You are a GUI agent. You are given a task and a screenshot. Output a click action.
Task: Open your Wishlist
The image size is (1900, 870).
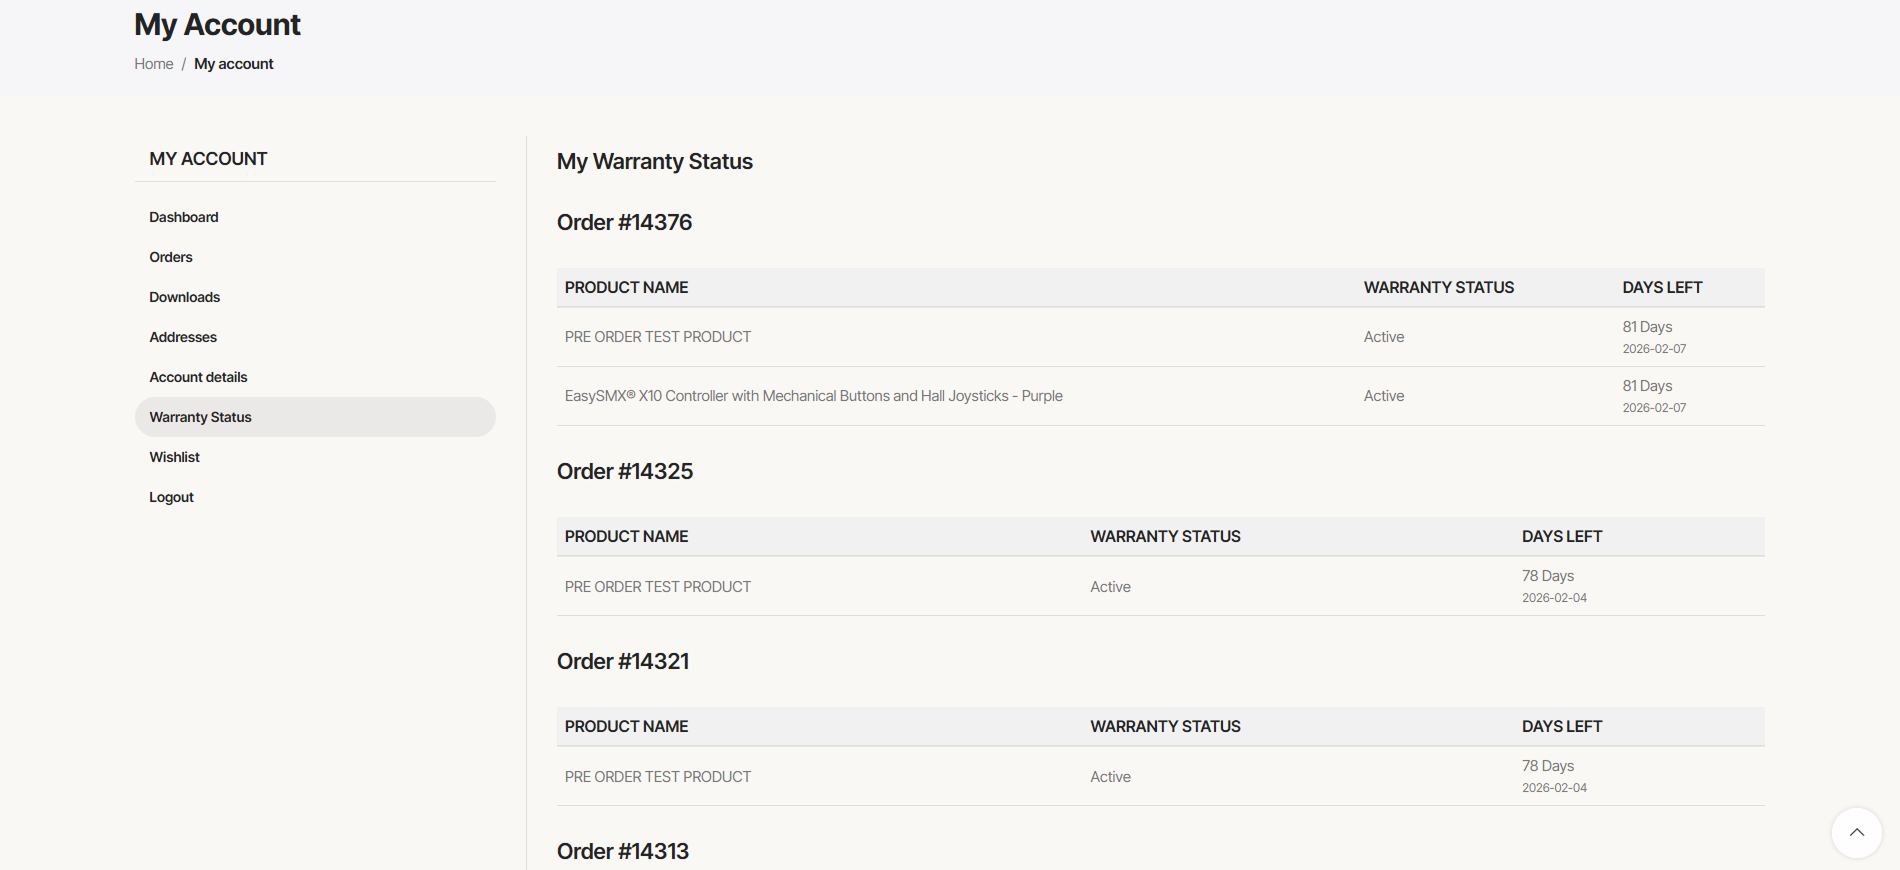tap(174, 457)
